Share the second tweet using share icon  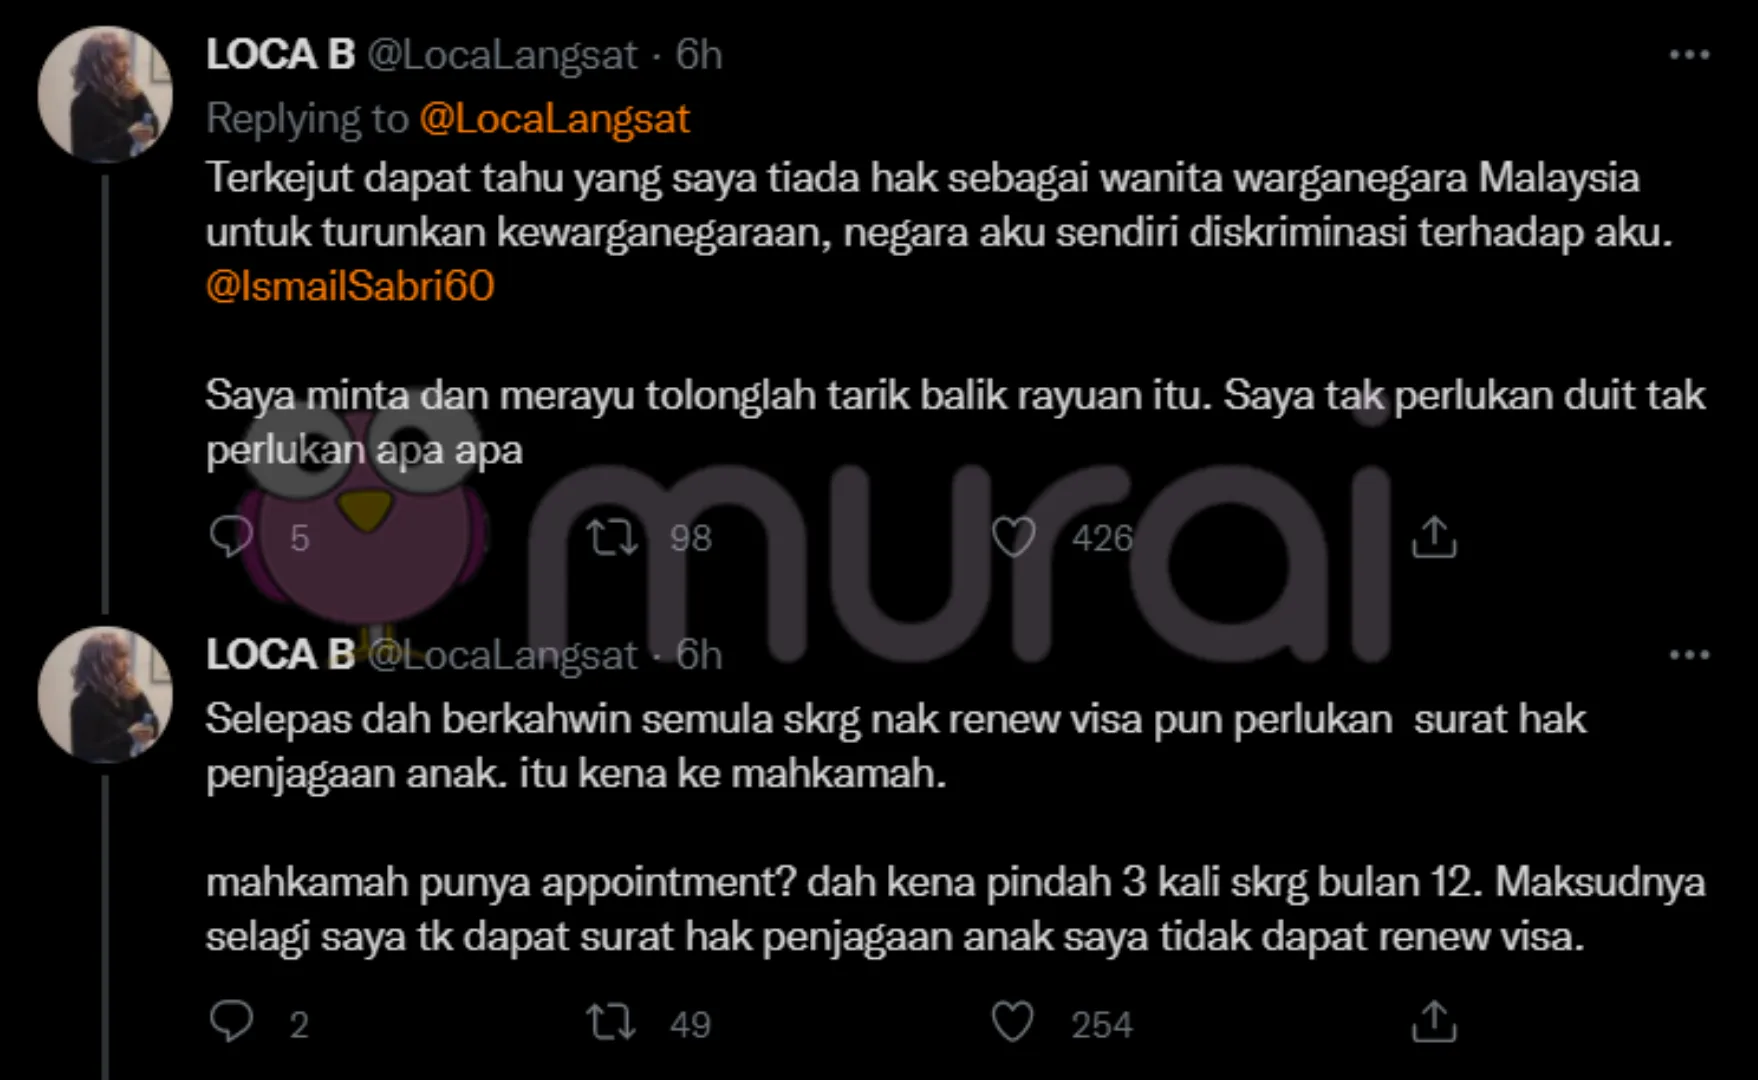pyautogui.click(x=1434, y=1022)
